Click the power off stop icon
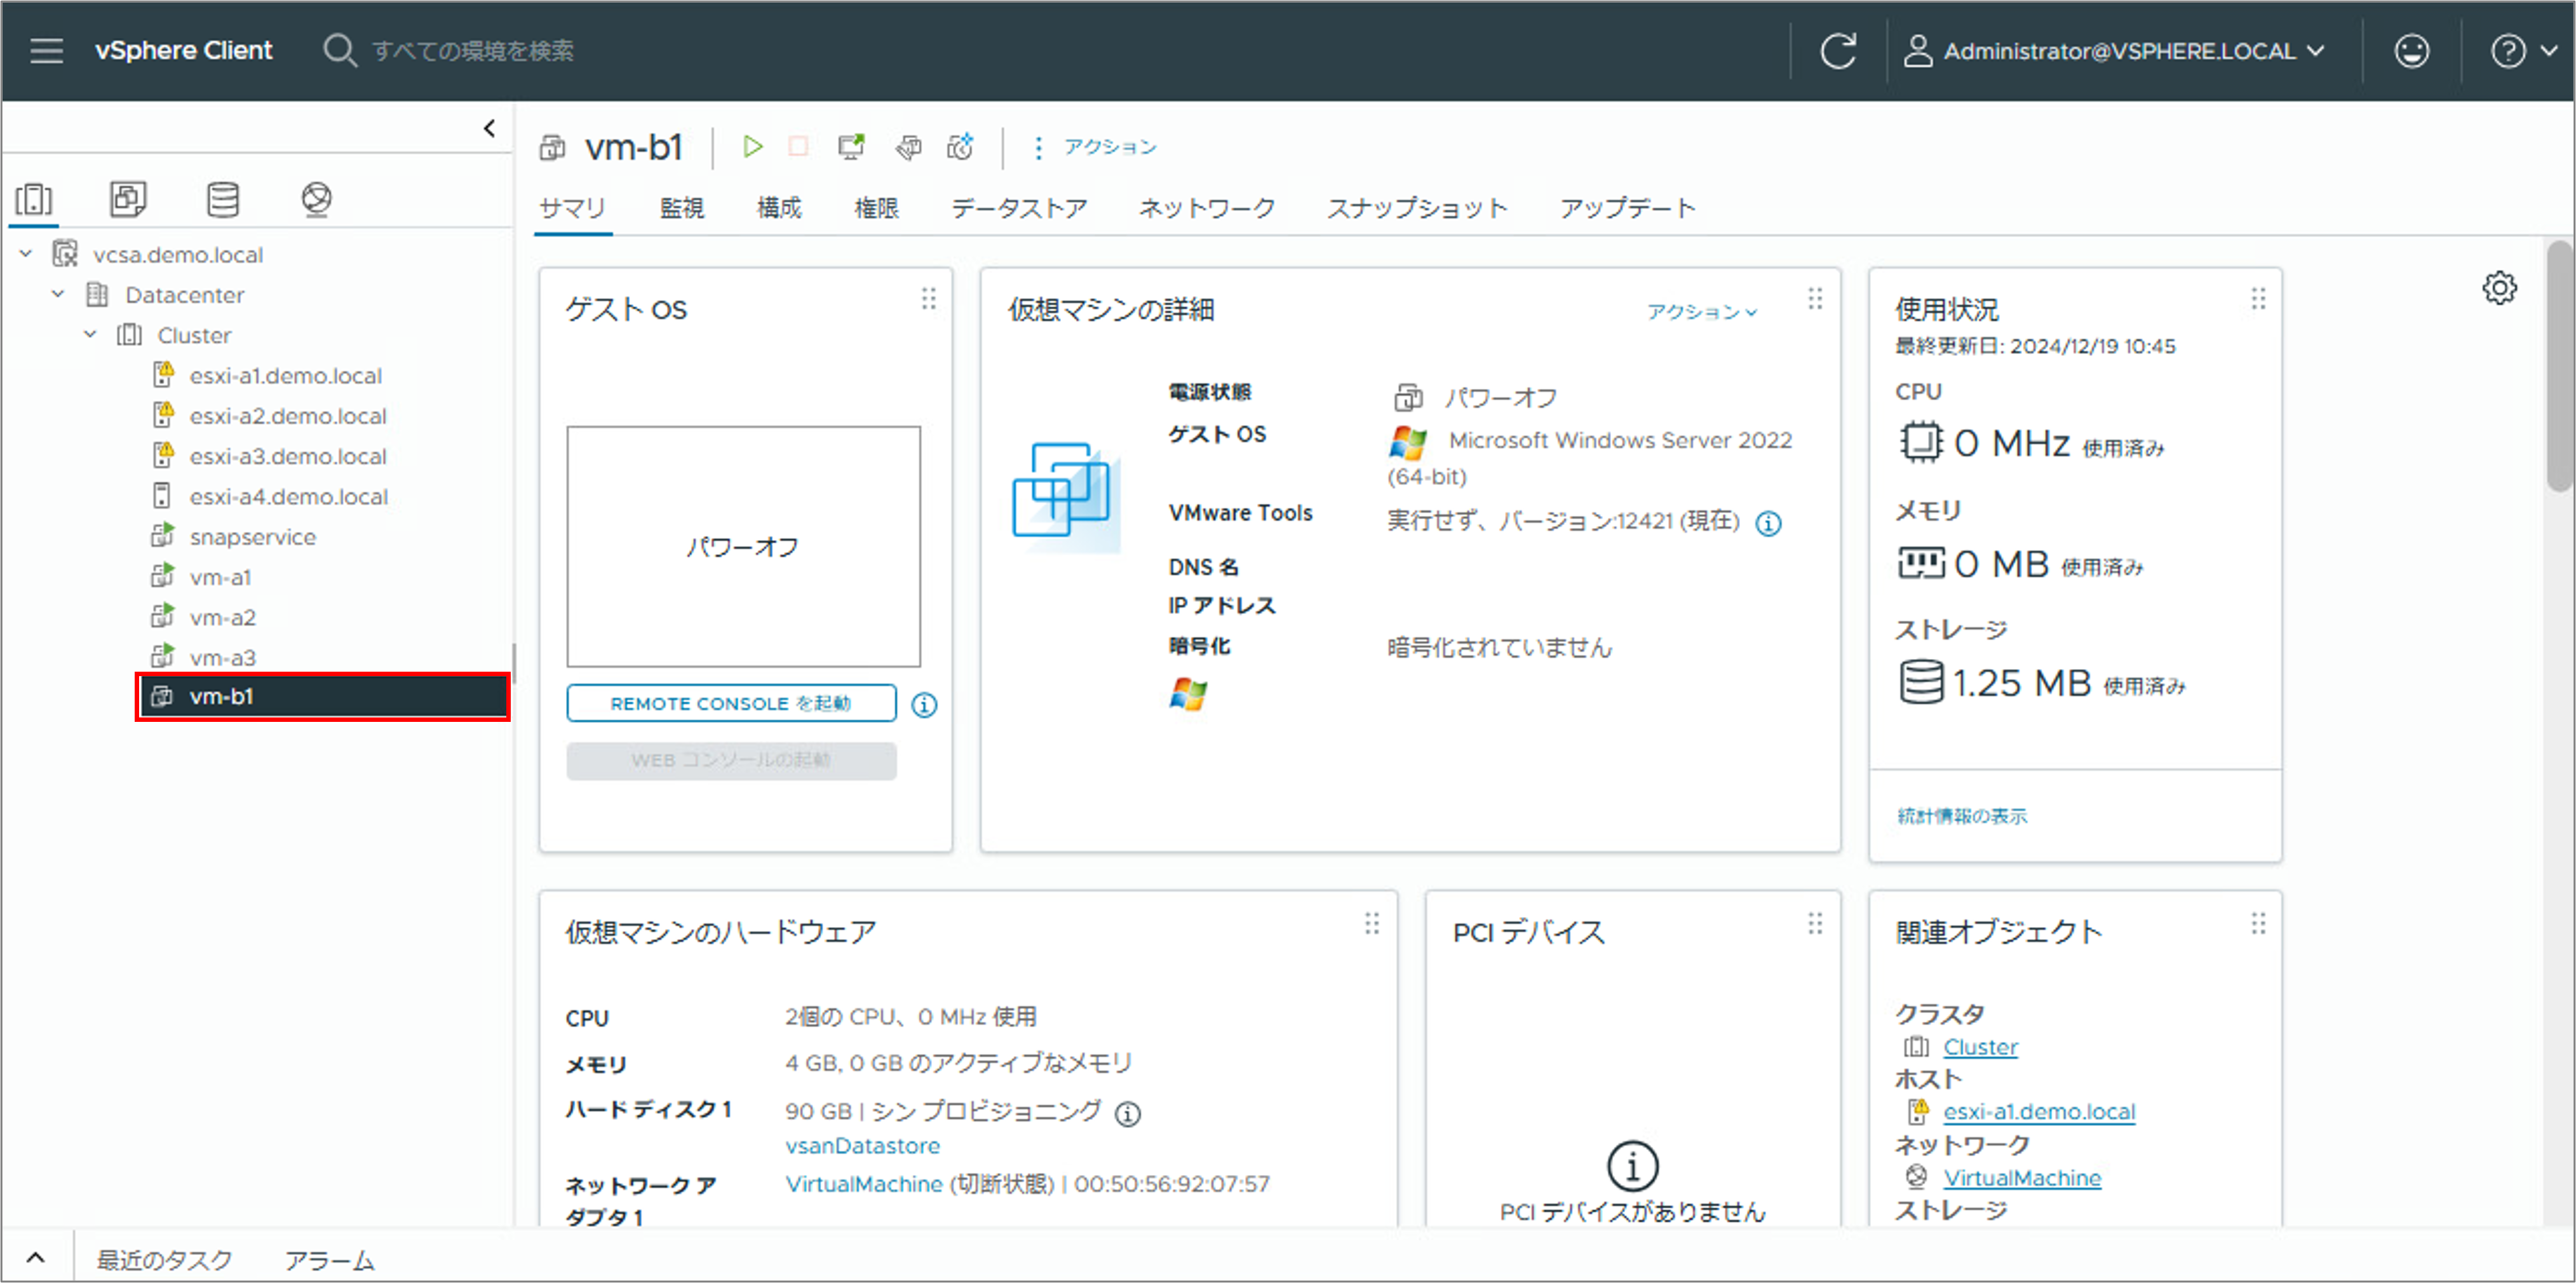 798,147
